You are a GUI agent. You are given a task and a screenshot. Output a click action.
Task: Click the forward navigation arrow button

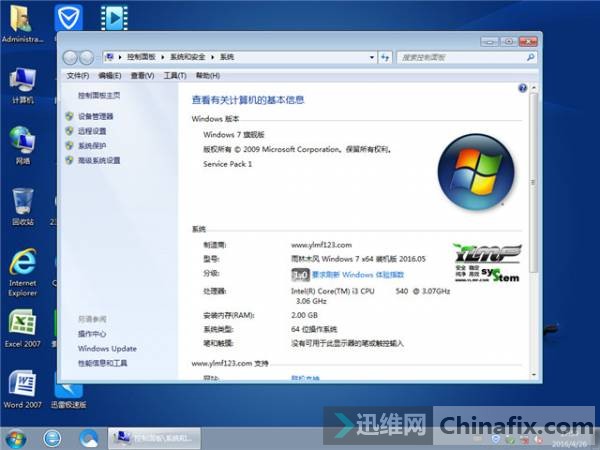pos(86,57)
